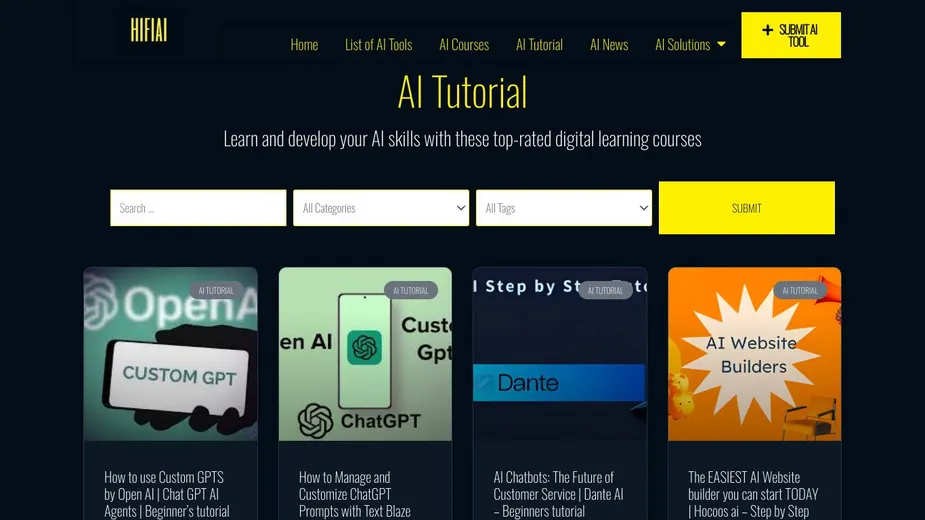Open the Home menu item
Viewport: 925px width, 520px height.
click(x=304, y=44)
